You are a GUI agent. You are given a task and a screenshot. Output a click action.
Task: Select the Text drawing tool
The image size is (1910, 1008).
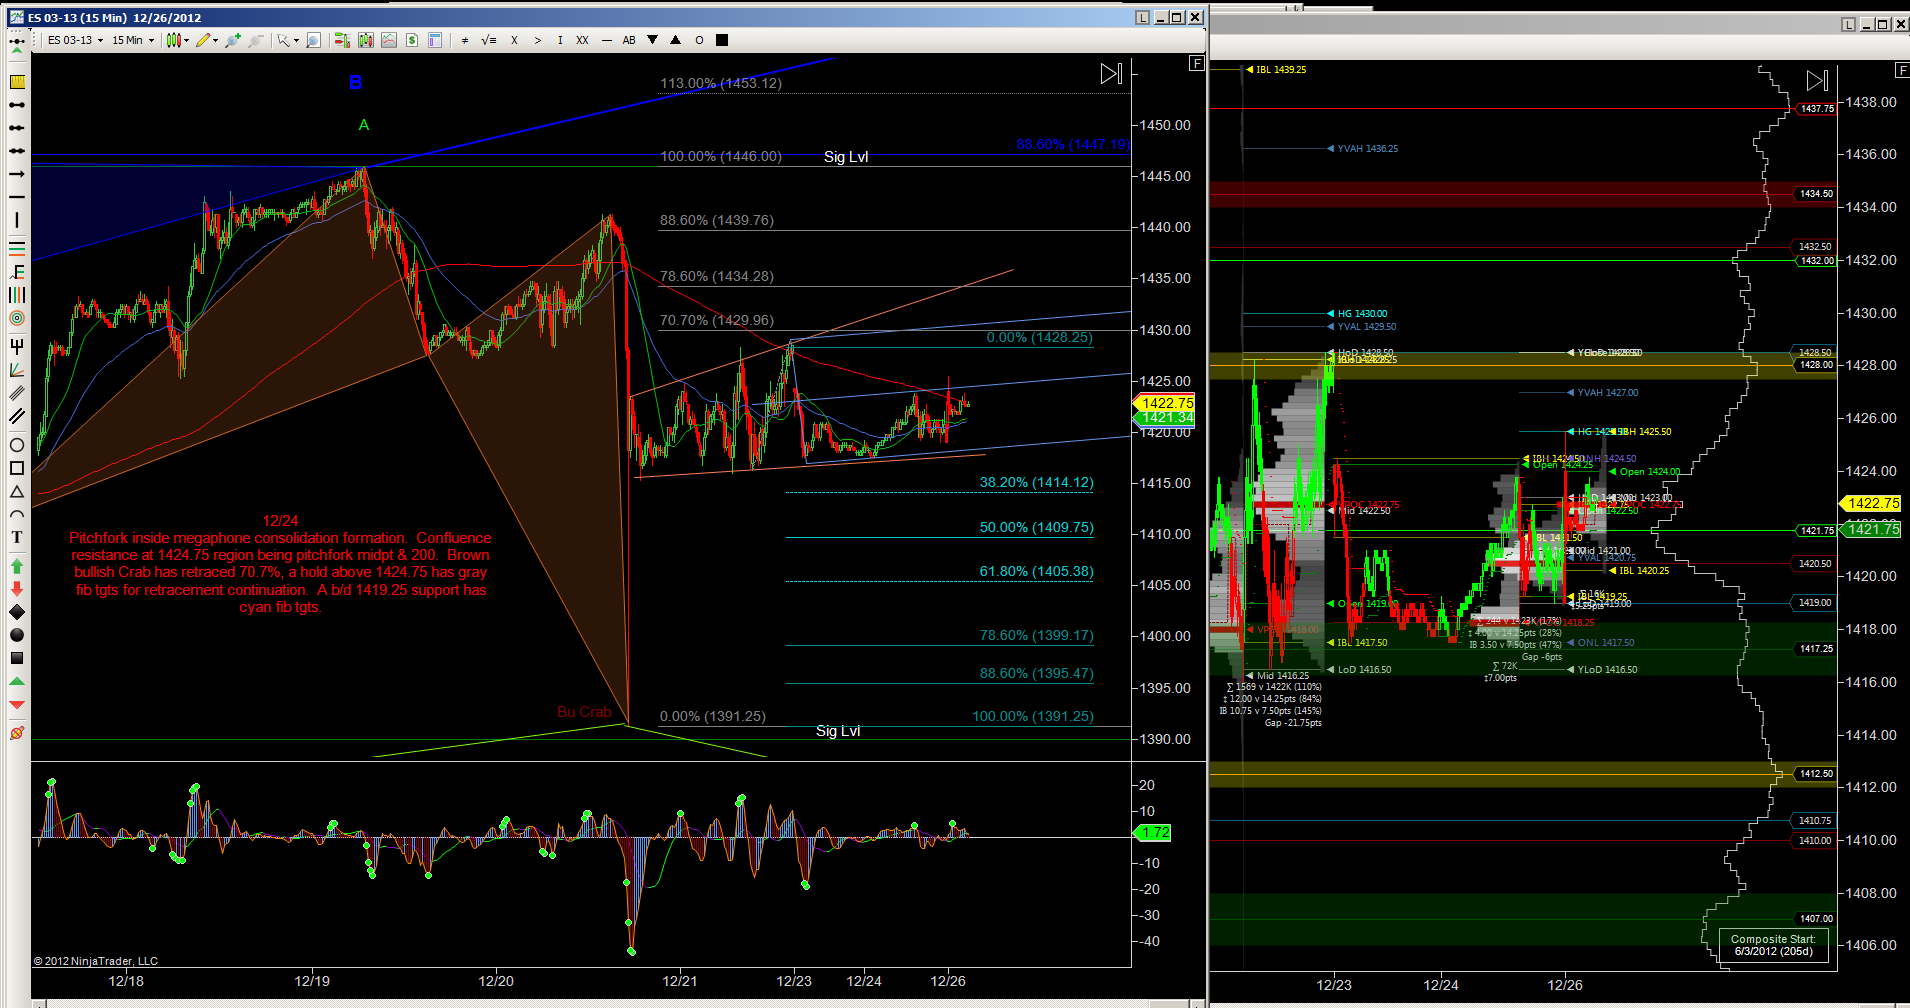[17, 537]
